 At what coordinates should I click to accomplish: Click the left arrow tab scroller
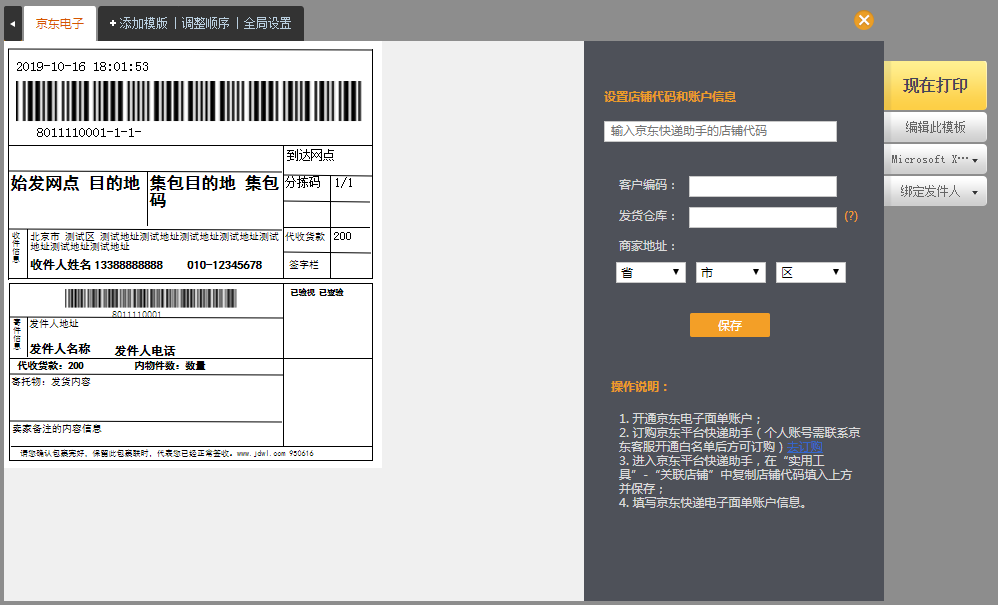point(13,24)
